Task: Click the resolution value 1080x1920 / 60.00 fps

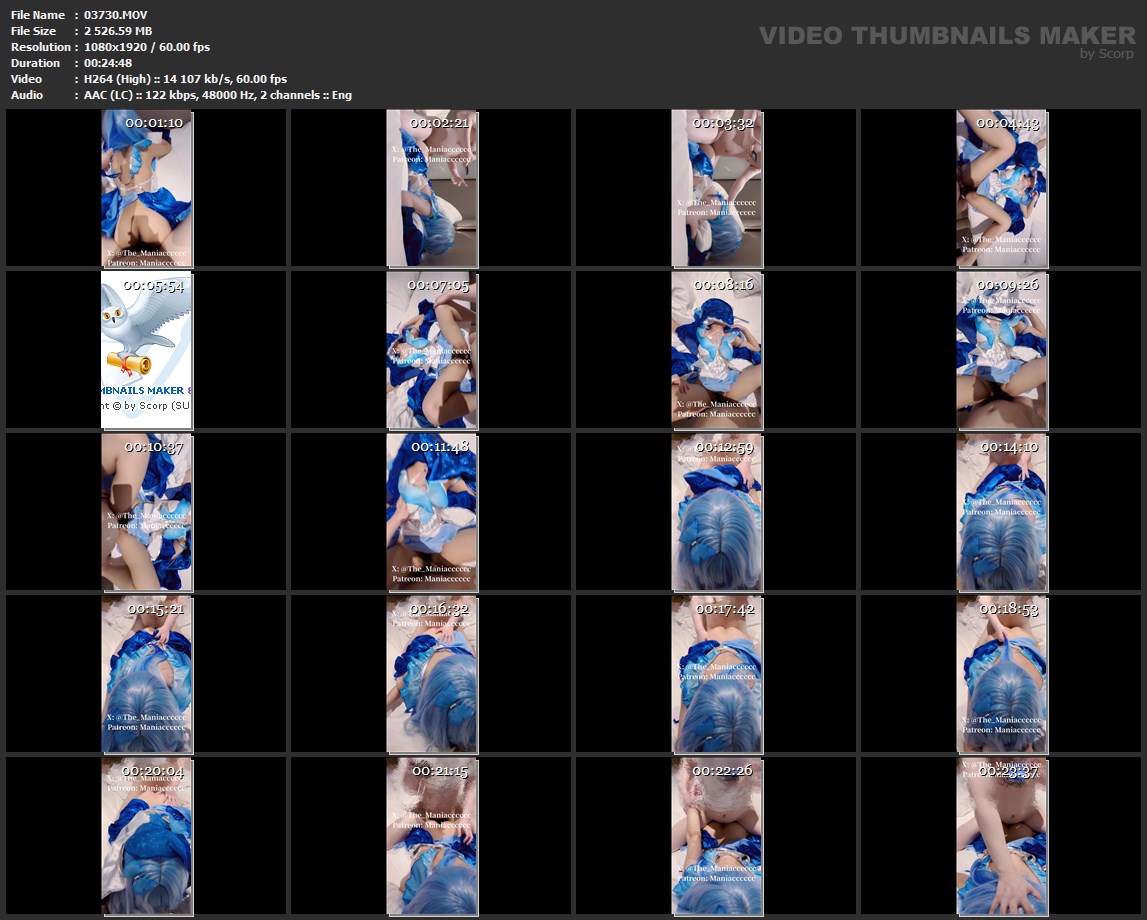Action: (147, 47)
